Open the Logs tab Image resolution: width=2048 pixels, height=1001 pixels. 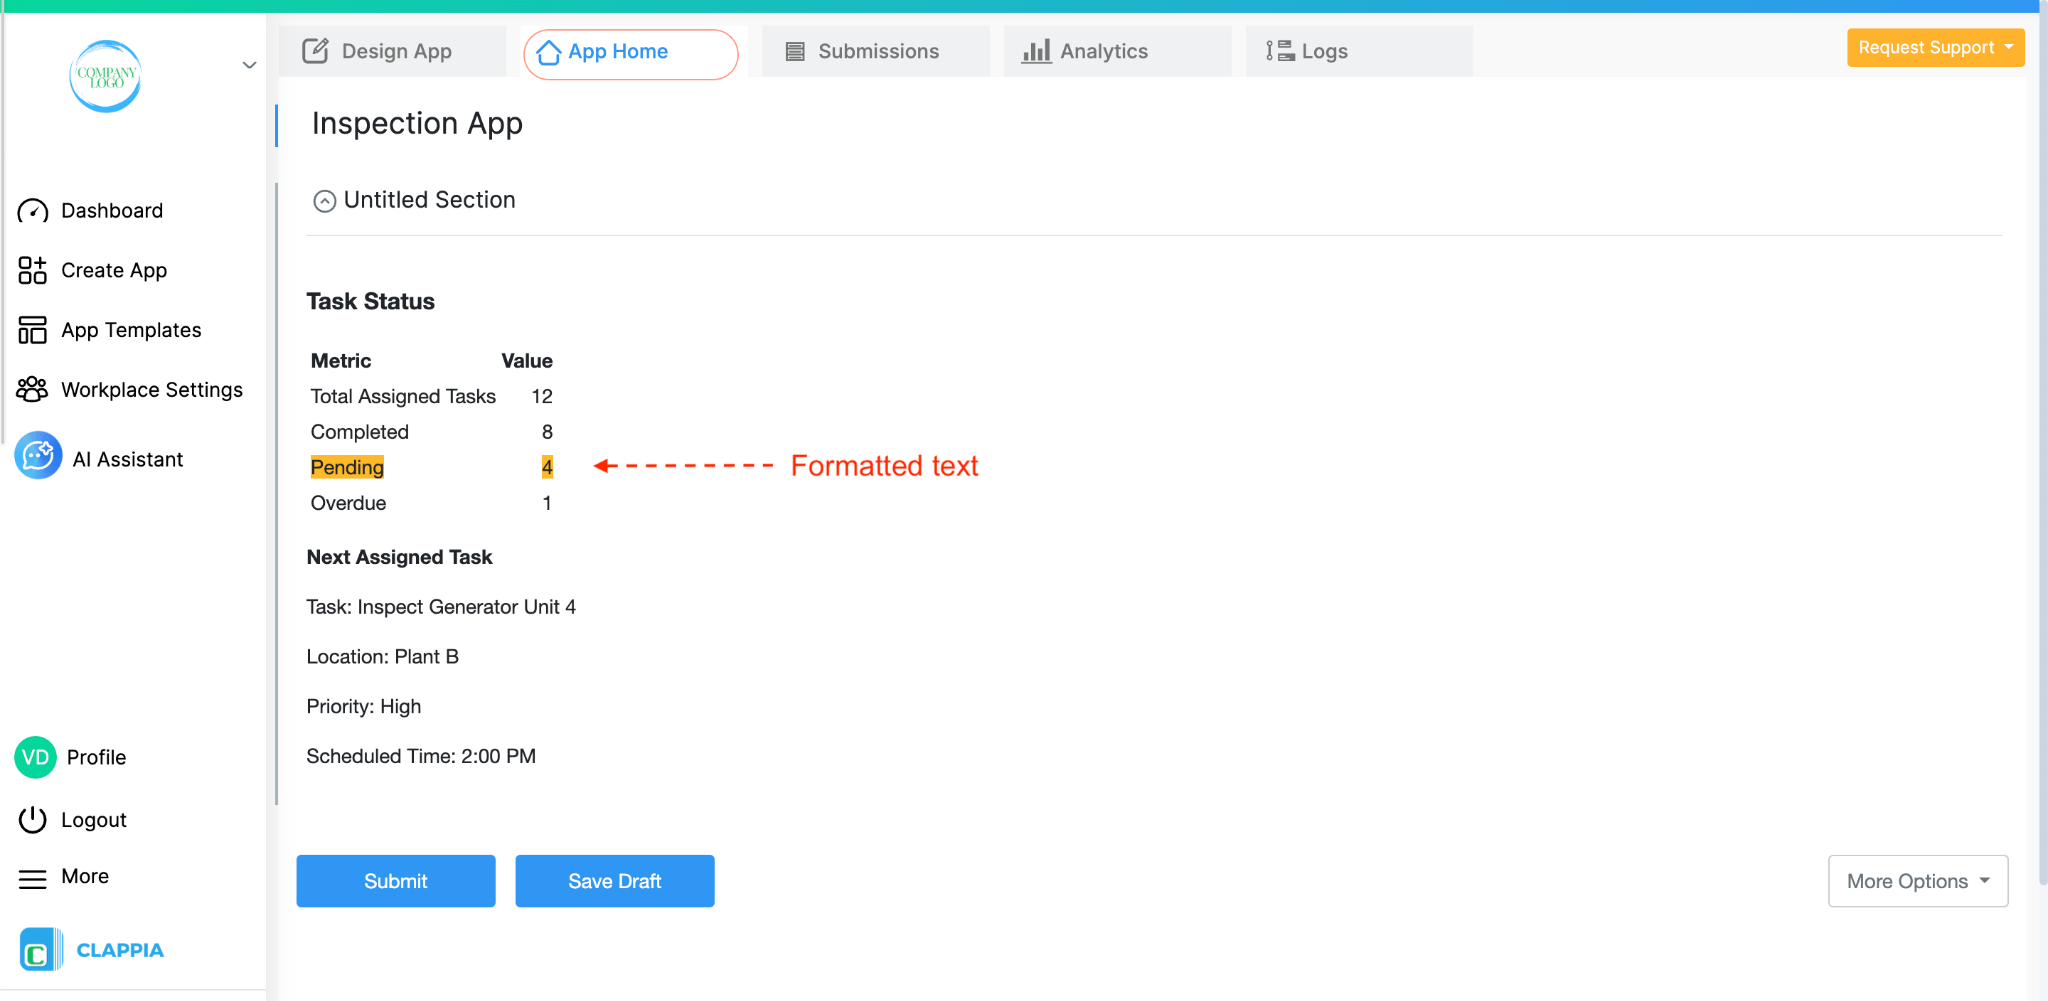1359,51
